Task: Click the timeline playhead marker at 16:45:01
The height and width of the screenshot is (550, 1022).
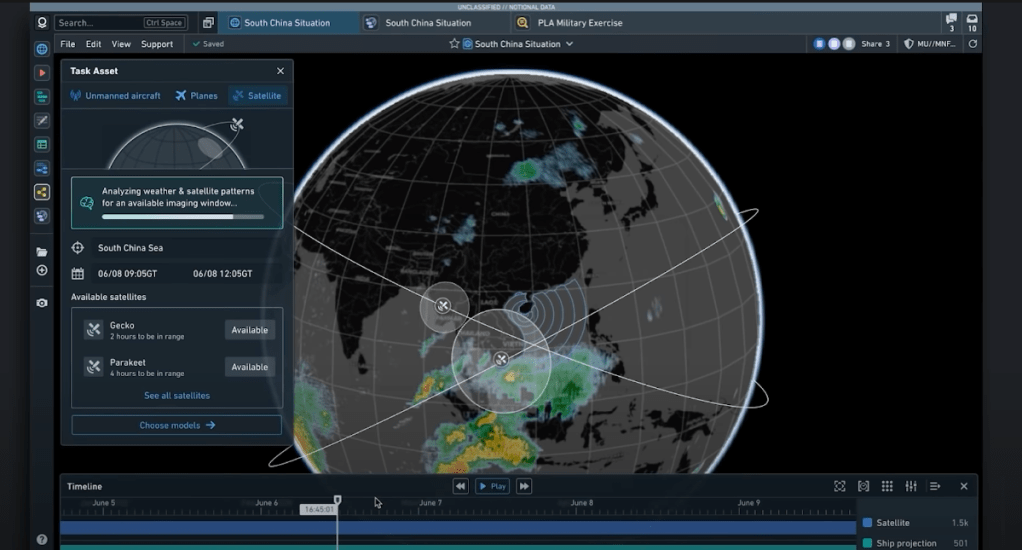Action: pyautogui.click(x=337, y=500)
